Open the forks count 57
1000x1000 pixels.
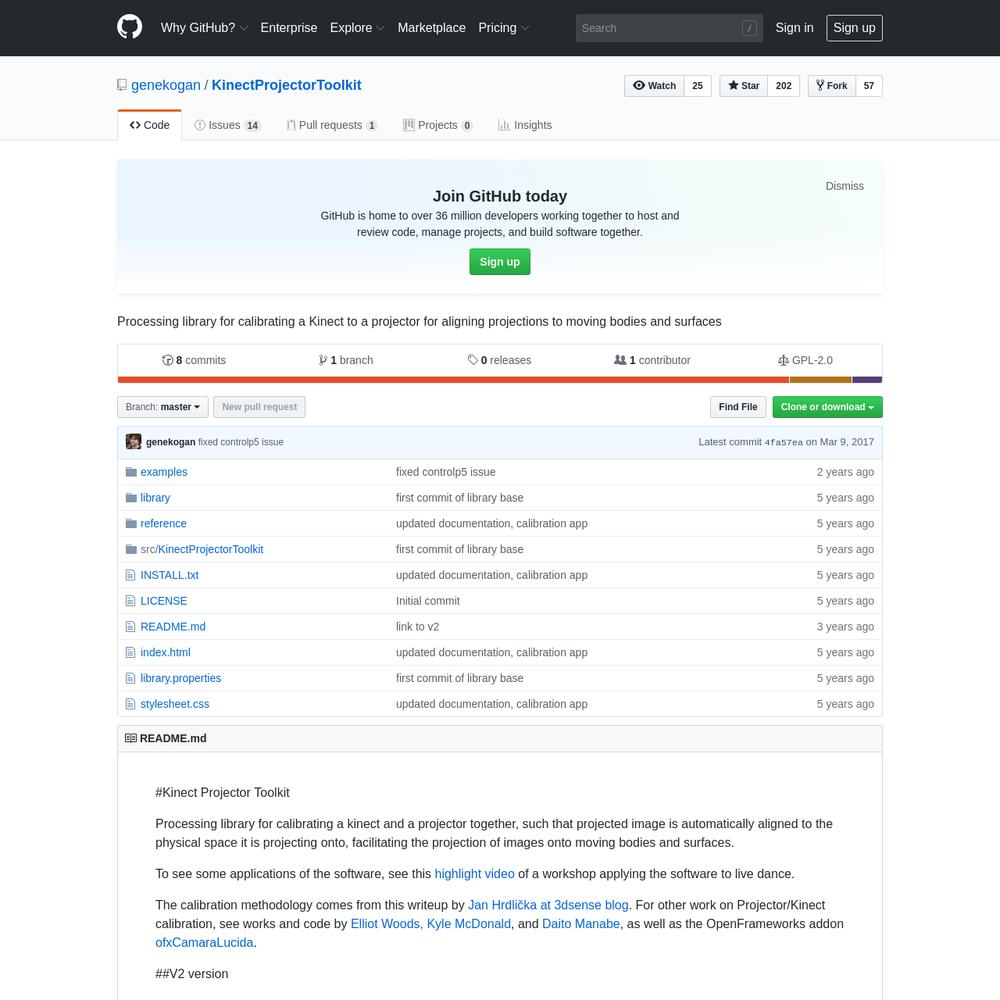(x=869, y=85)
